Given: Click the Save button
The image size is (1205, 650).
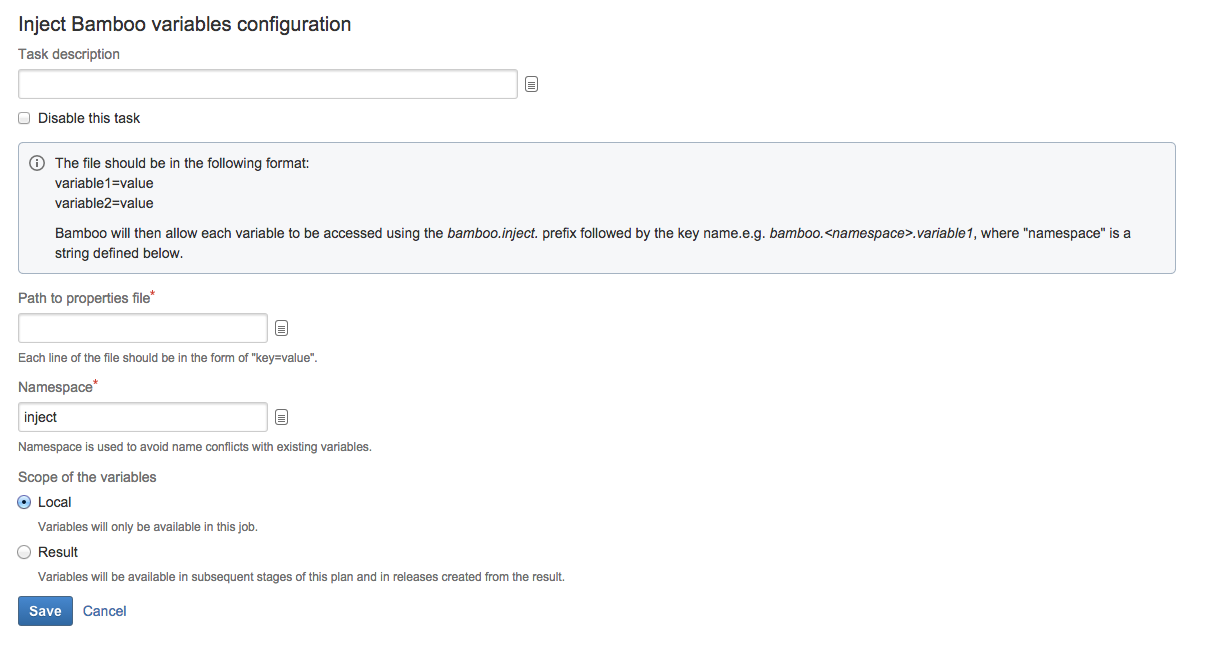Looking at the screenshot, I should point(45,611).
